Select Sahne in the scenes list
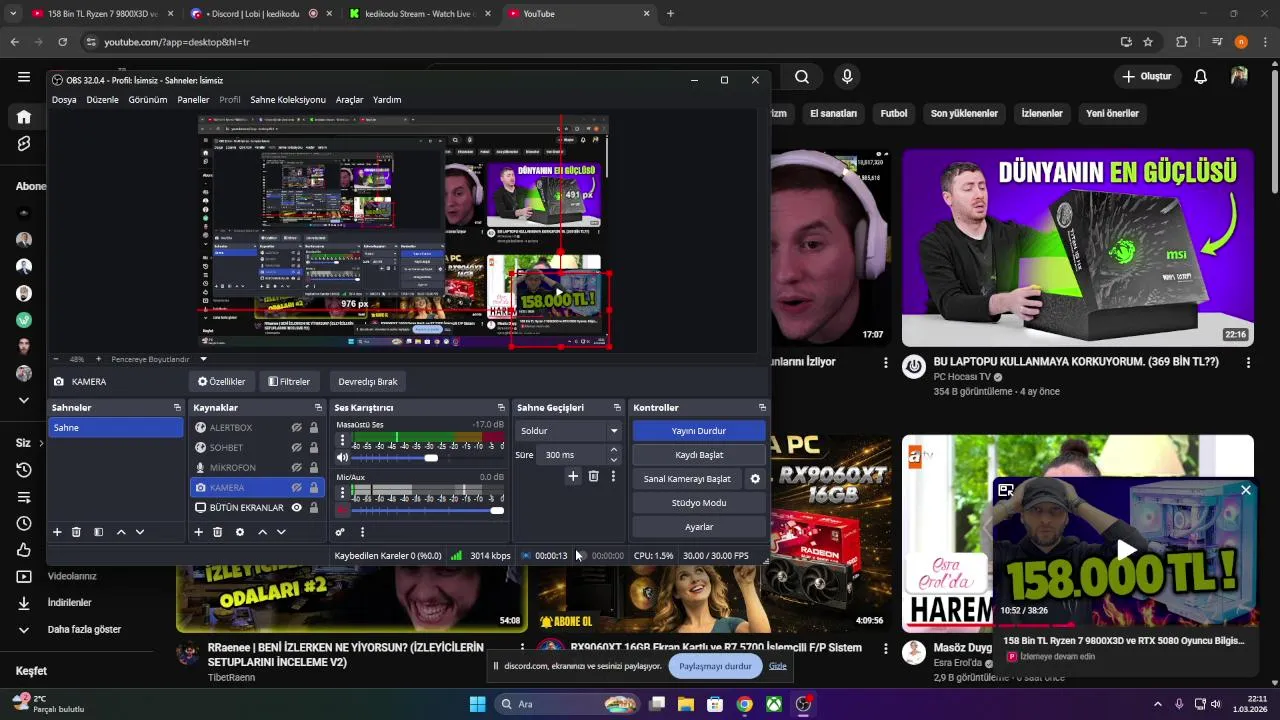The width and height of the screenshot is (1280, 720). coord(117,428)
